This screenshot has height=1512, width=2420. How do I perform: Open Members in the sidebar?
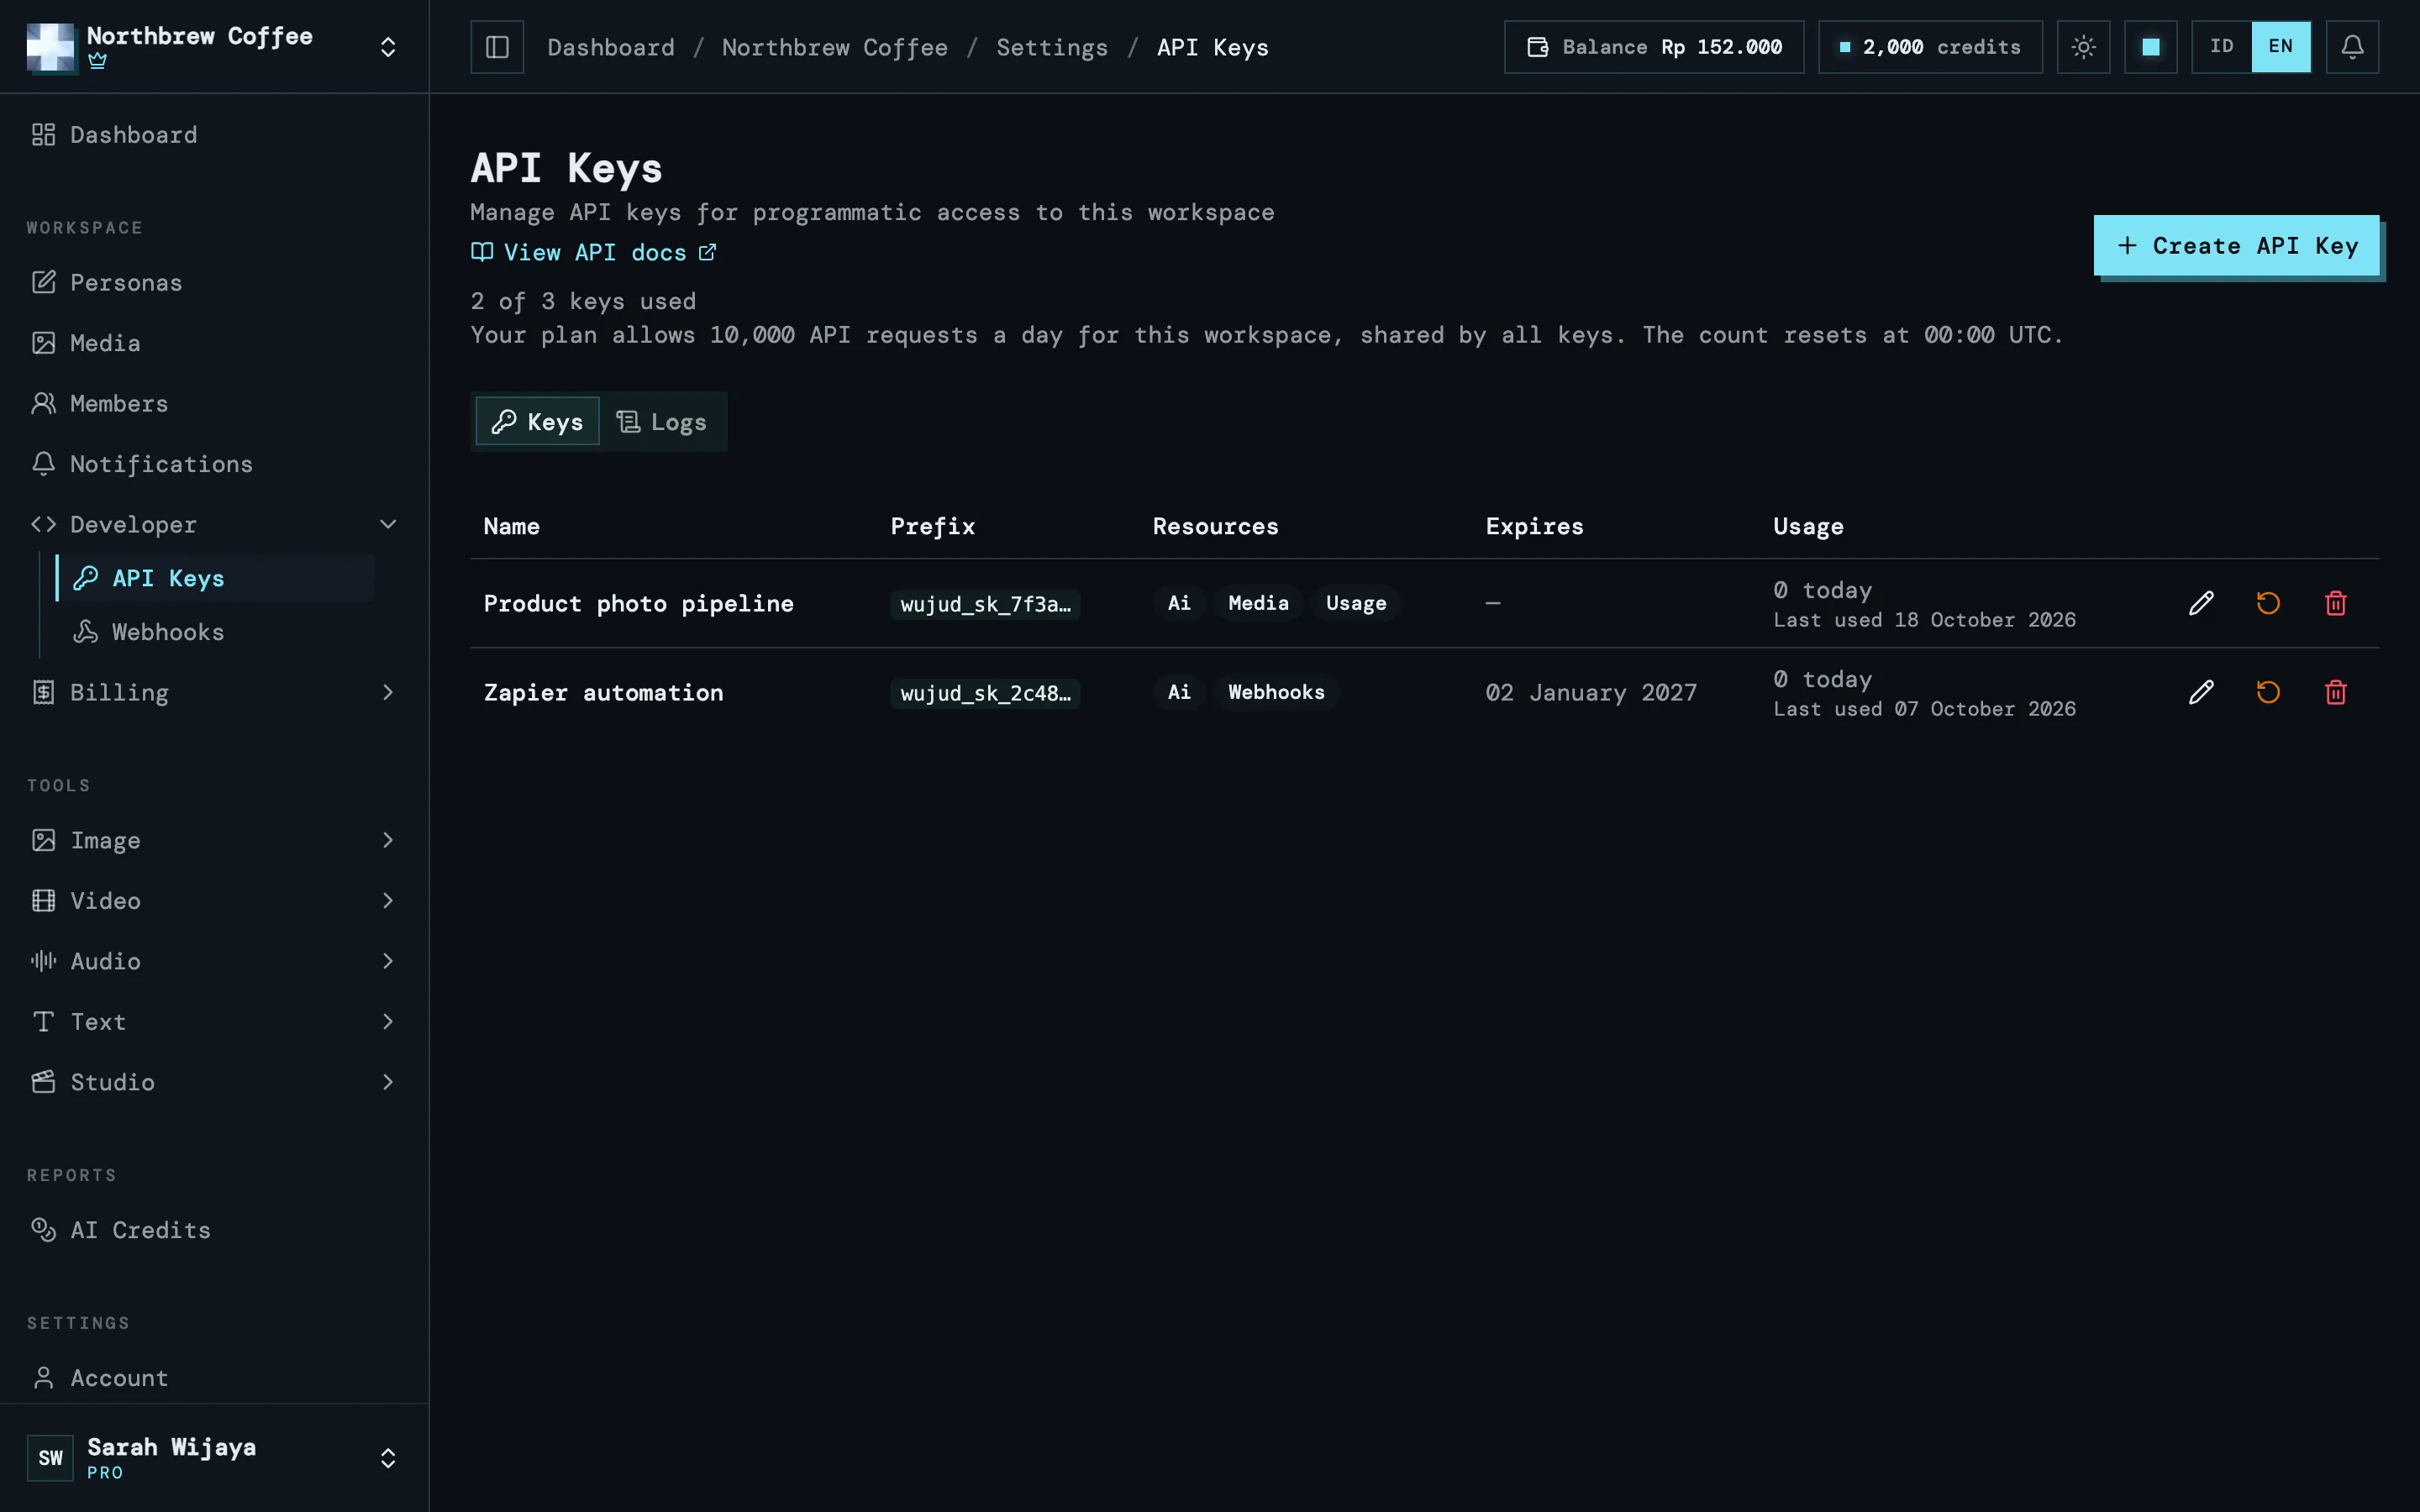pos(214,403)
